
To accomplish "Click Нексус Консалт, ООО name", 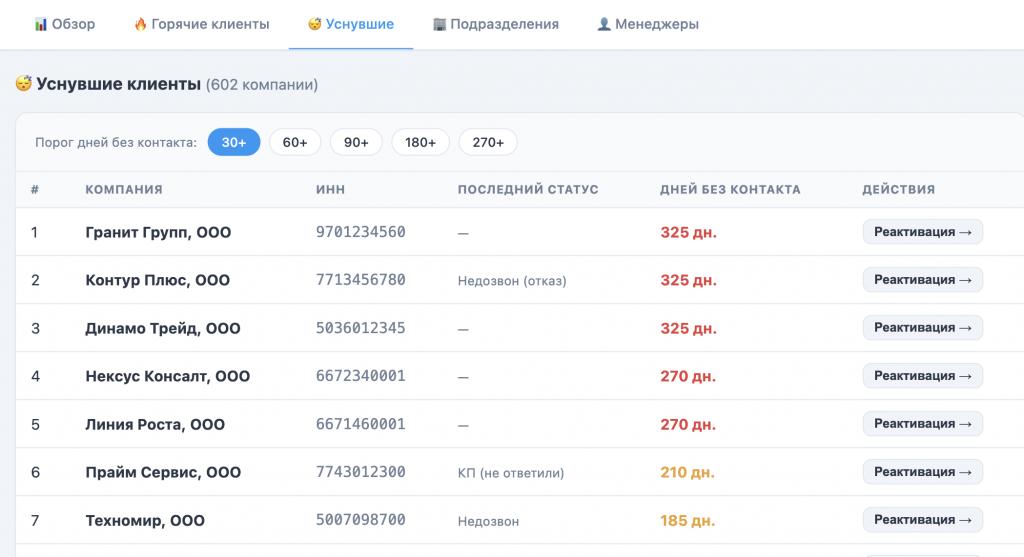I will 167,376.
